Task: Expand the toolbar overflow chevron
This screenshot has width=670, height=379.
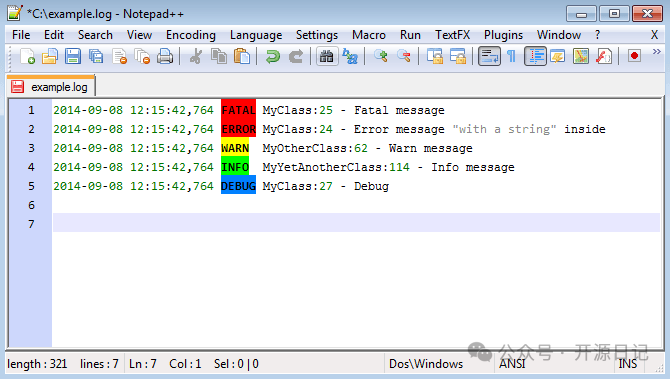Action: click(656, 52)
